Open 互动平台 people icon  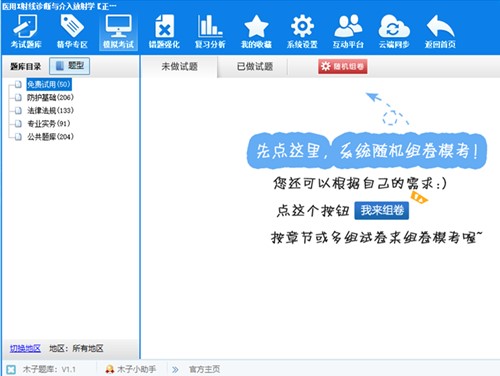click(348, 32)
